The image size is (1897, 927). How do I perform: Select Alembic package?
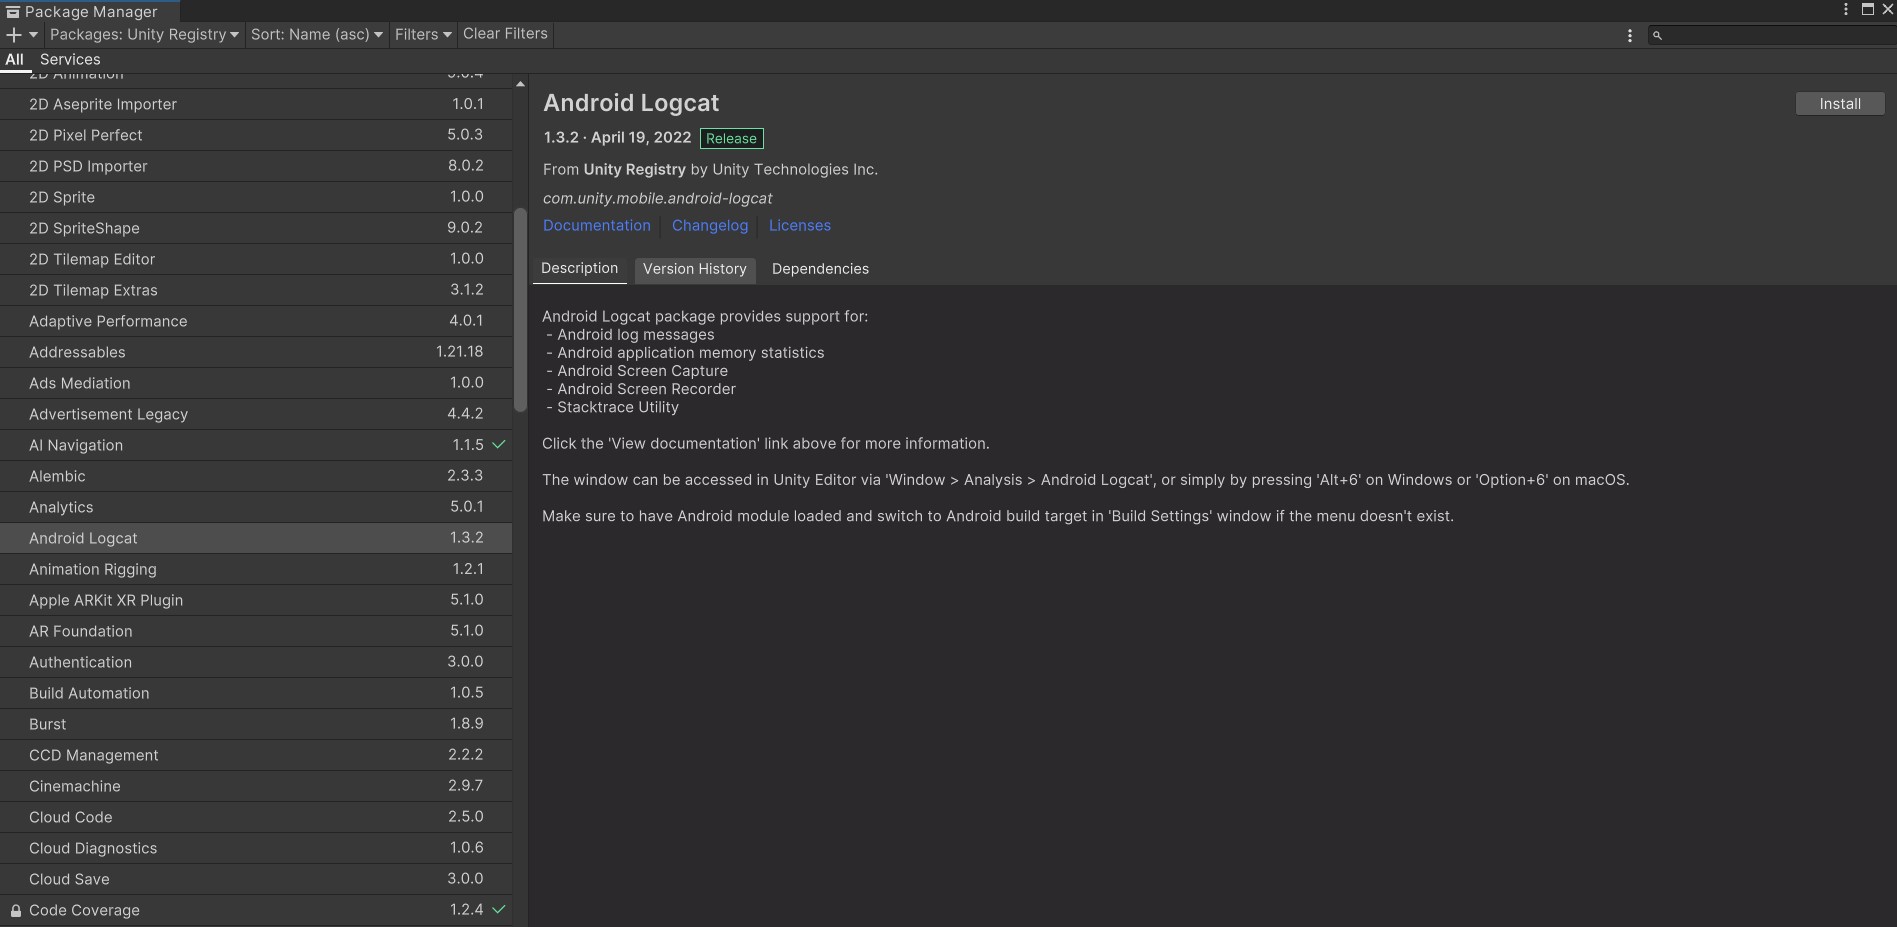pyautogui.click(x=256, y=476)
